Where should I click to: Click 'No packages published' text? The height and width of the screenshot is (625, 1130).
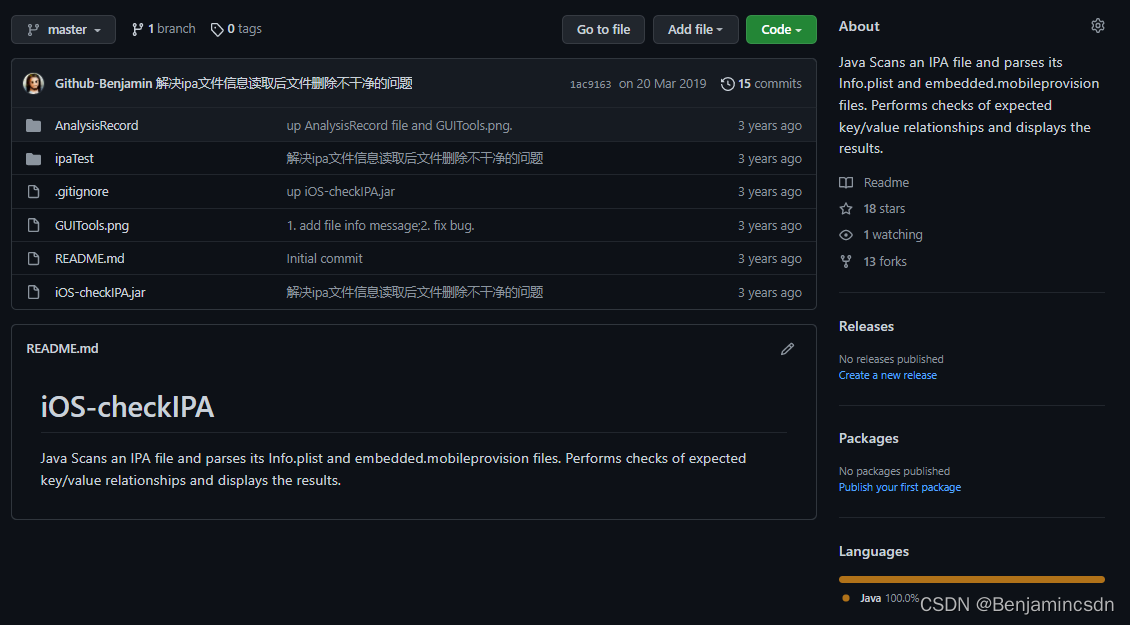coord(894,471)
